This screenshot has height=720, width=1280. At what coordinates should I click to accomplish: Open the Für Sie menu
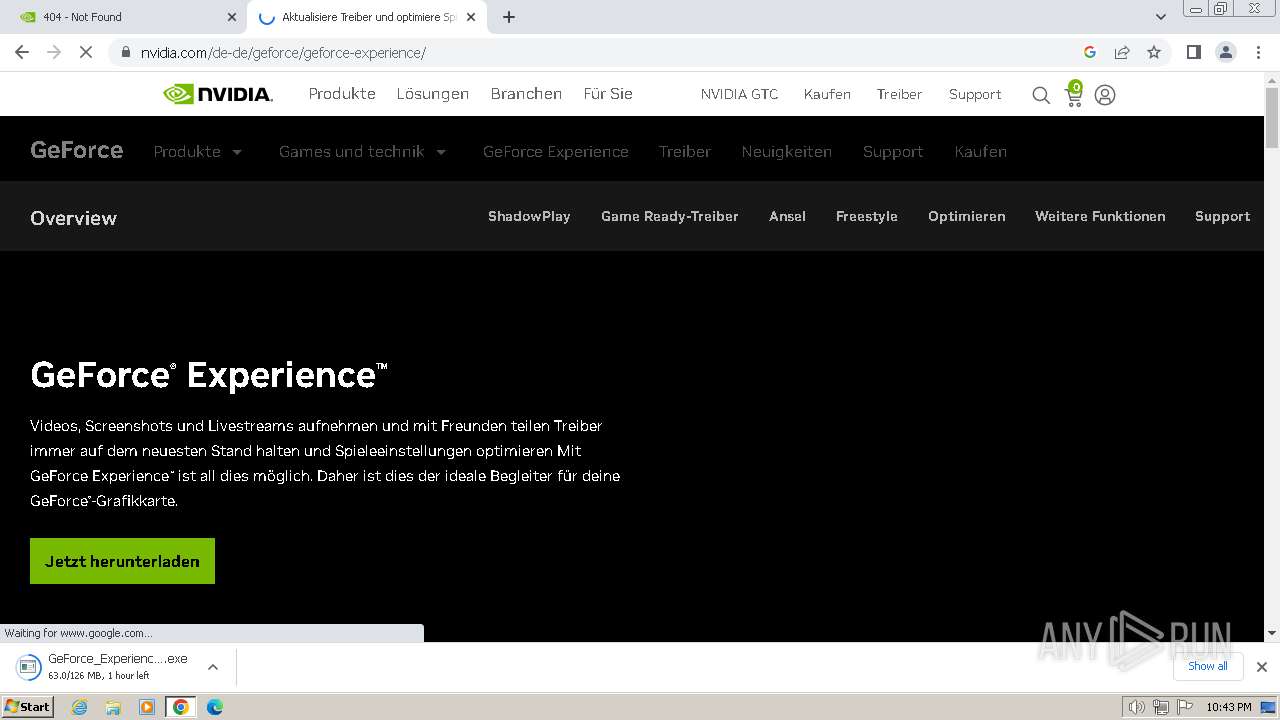(608, 94)
